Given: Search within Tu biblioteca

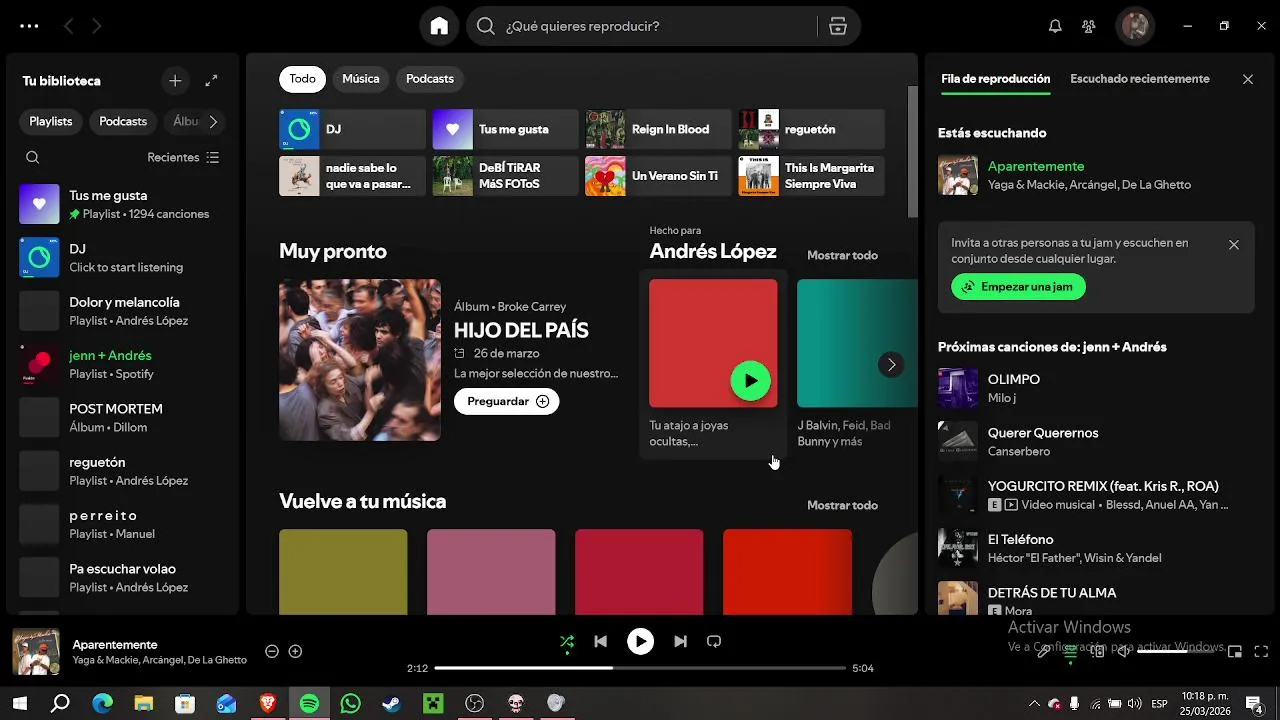Looking at the screenshot, I should pos(33,157).
